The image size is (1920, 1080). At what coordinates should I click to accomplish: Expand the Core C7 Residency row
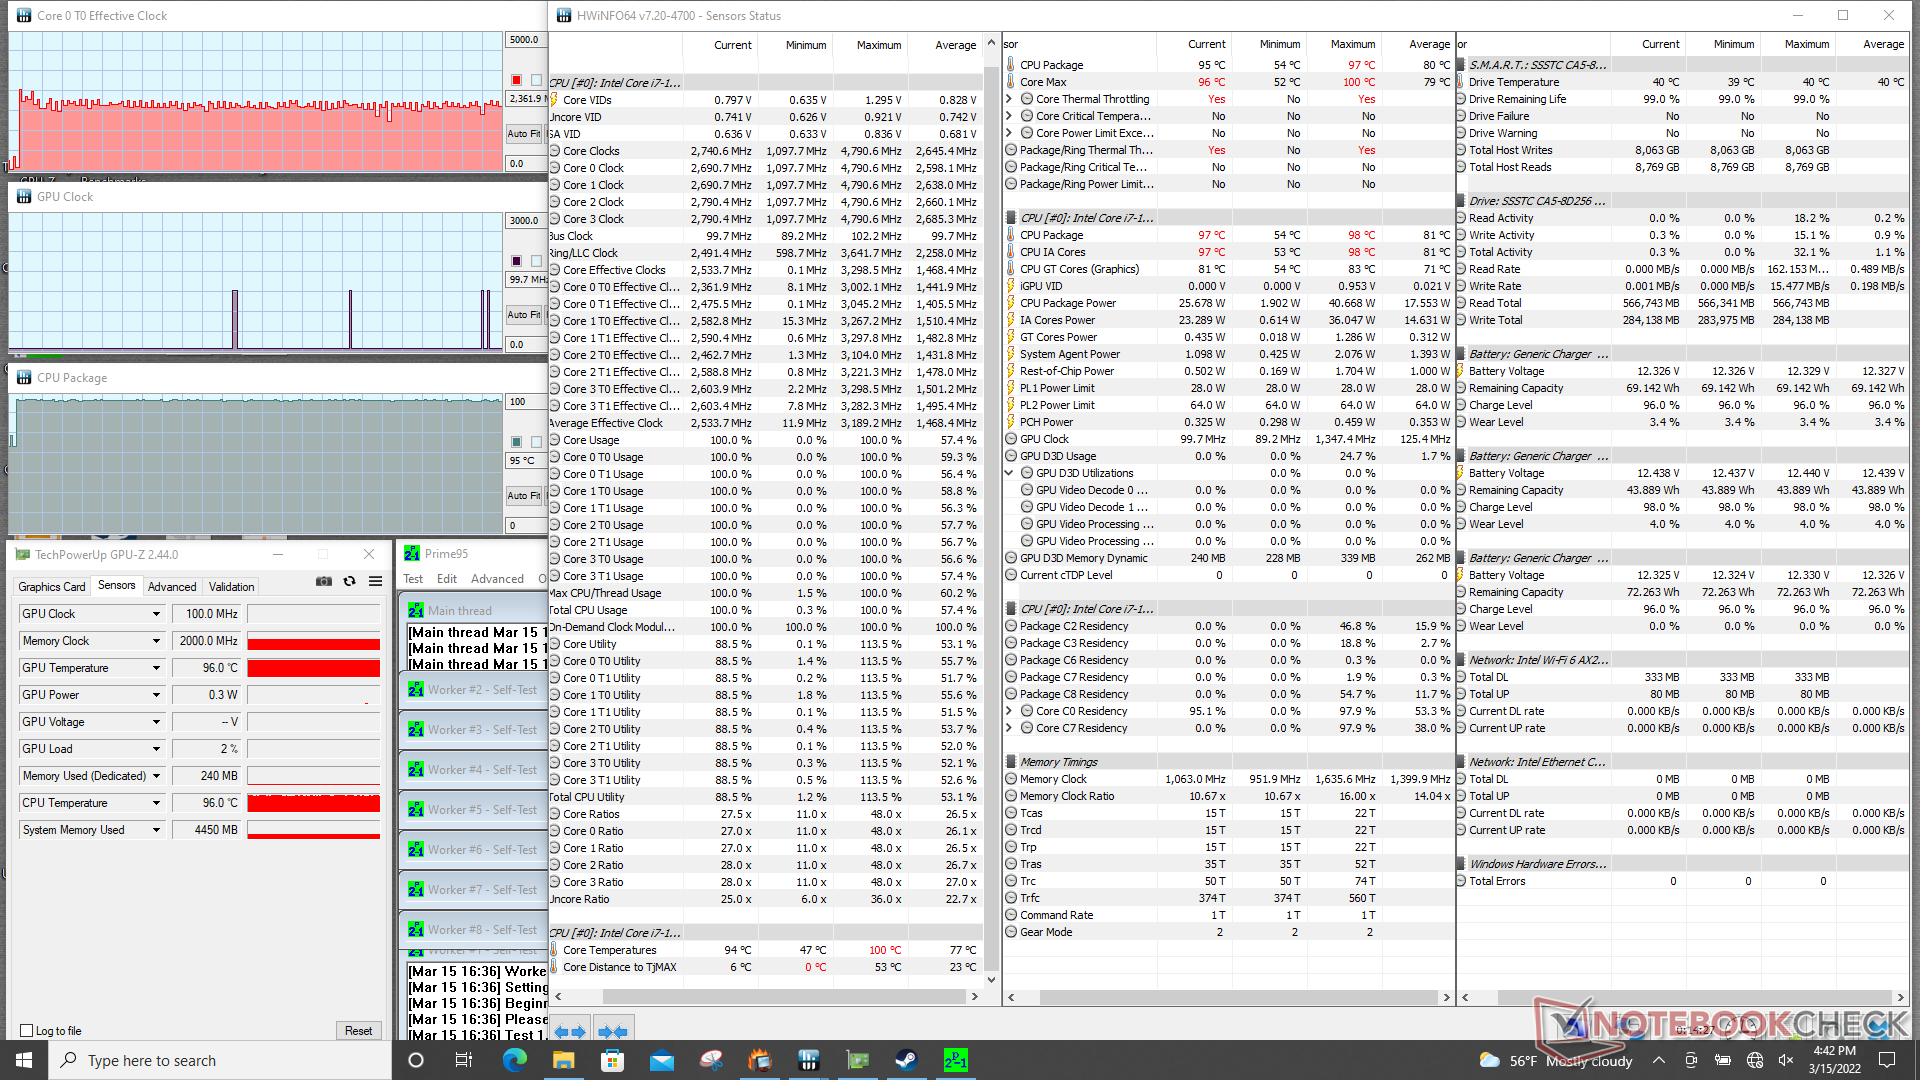click(1010, 728)
